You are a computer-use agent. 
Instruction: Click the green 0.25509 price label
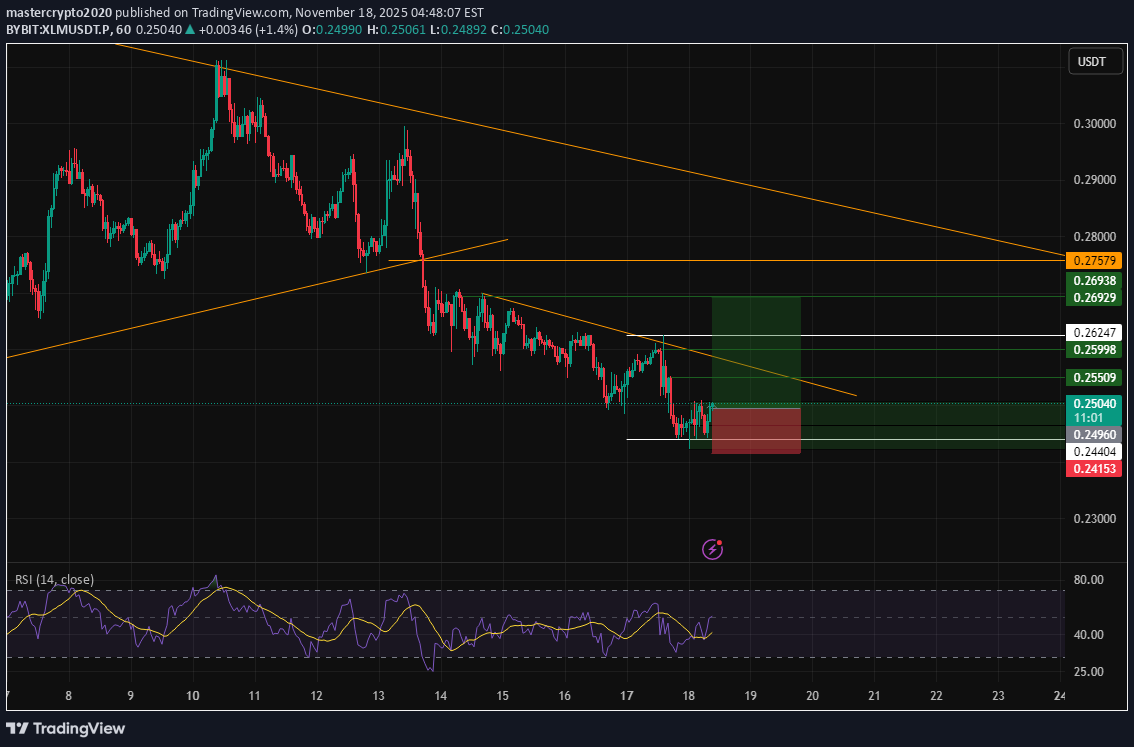1095,378
